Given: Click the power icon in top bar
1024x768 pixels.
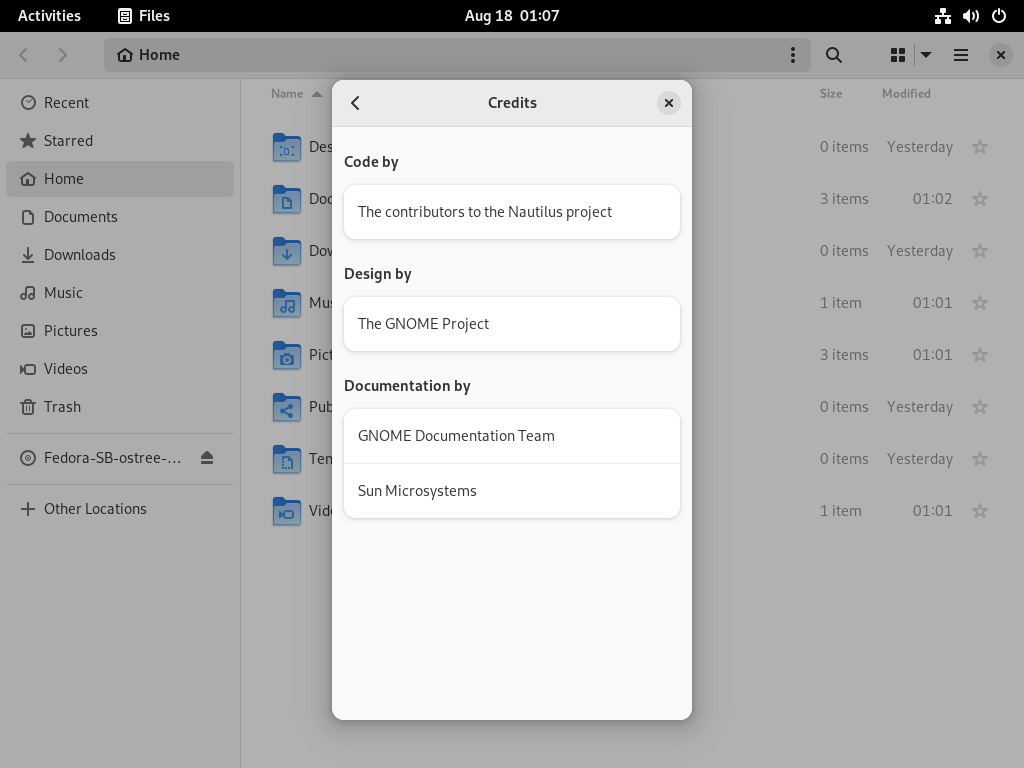Looking at the screenshot, I should (999, 16).
